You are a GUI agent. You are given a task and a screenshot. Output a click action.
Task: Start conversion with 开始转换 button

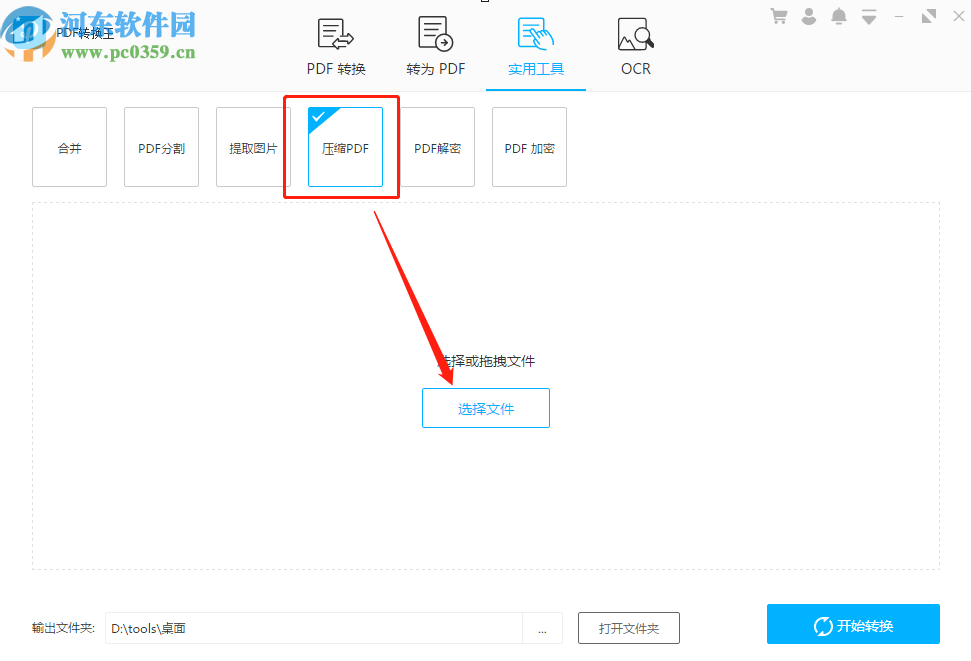pos(853,624)
